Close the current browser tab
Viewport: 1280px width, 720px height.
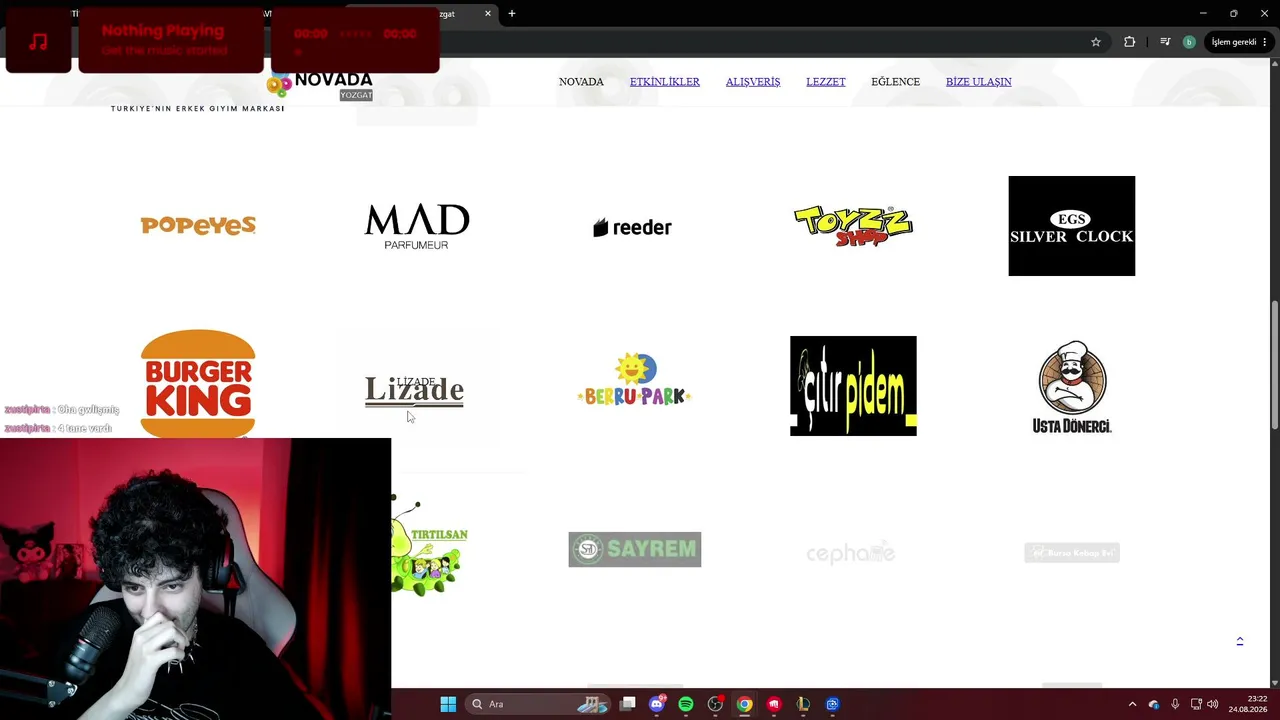click(x=488, y=14)
